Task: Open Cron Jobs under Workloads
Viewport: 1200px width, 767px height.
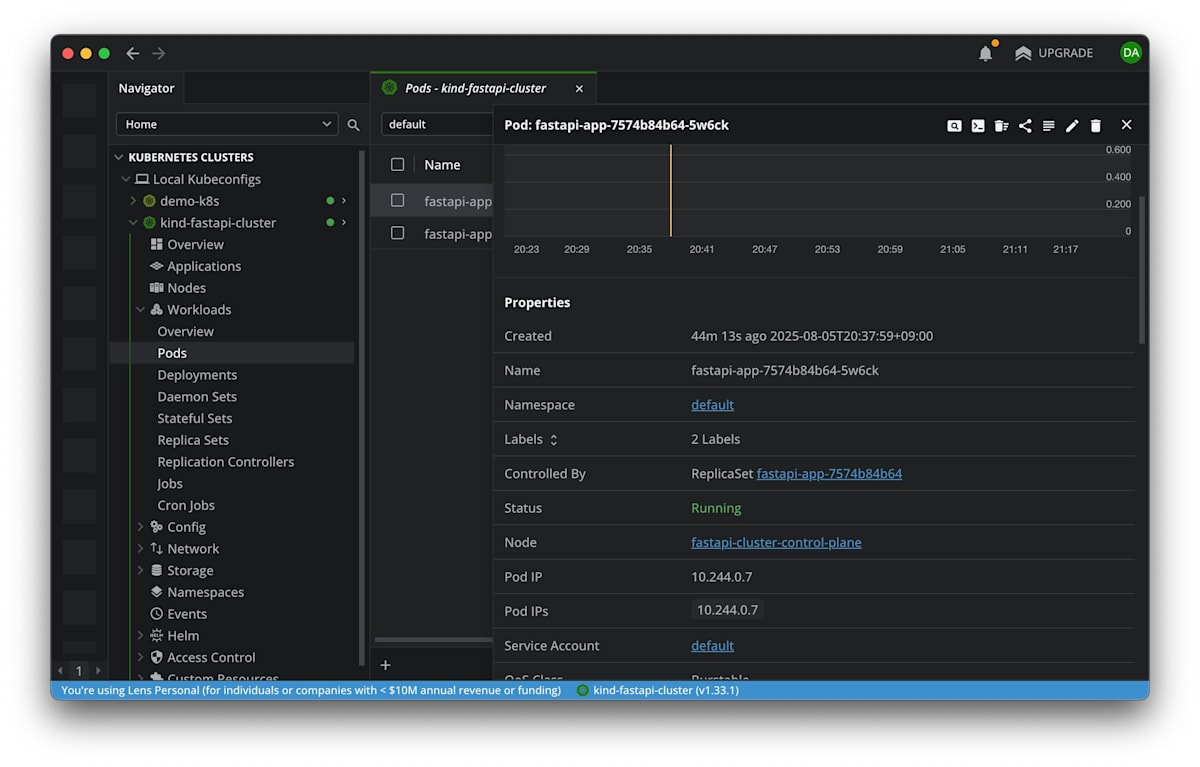Action: click(186, 505)
